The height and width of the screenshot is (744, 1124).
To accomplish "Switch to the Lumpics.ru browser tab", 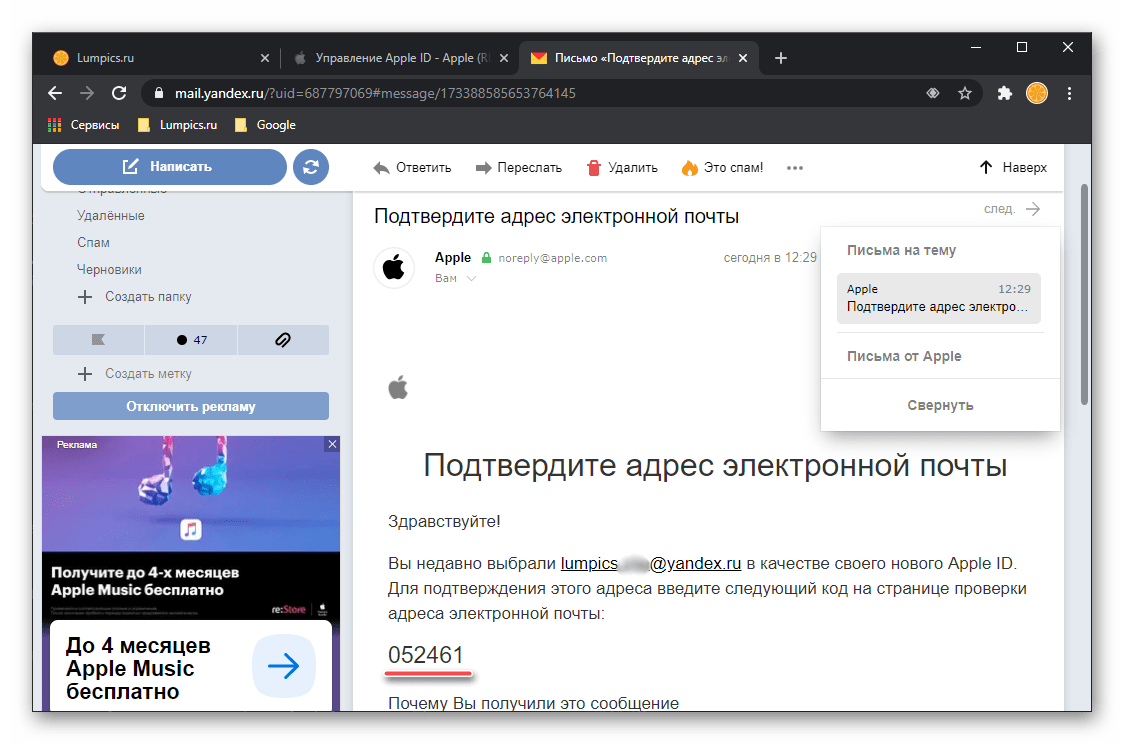I will pyautogui.click(x=150, y=58).
